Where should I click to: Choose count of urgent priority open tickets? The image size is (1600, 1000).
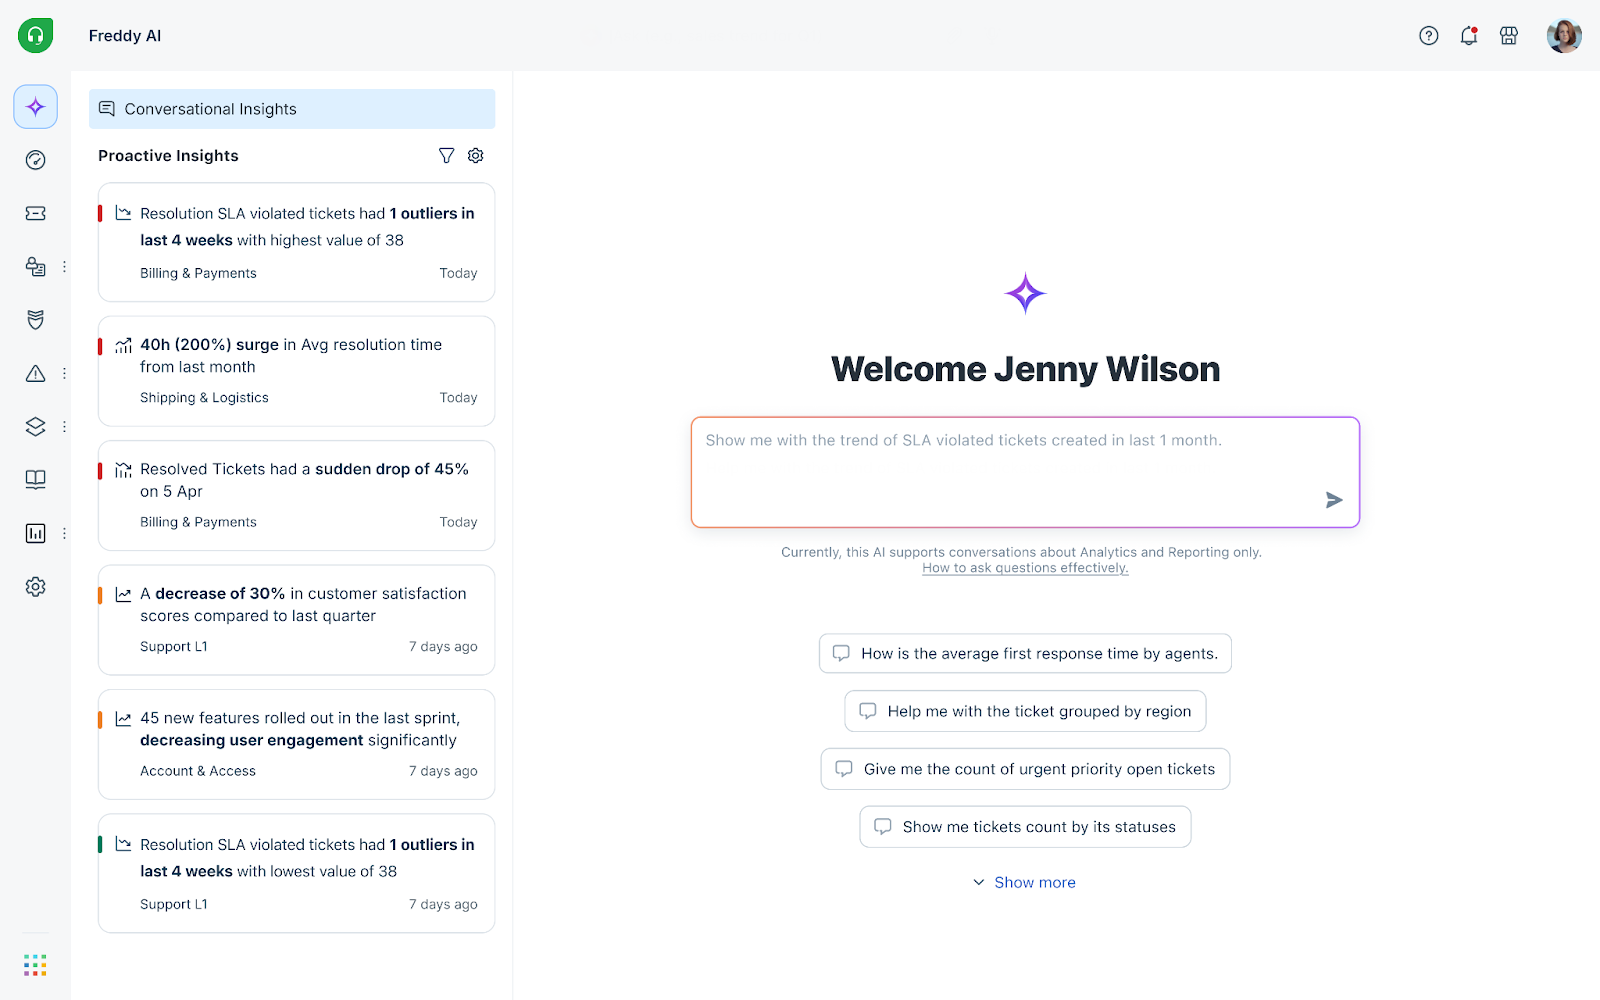1025,769
